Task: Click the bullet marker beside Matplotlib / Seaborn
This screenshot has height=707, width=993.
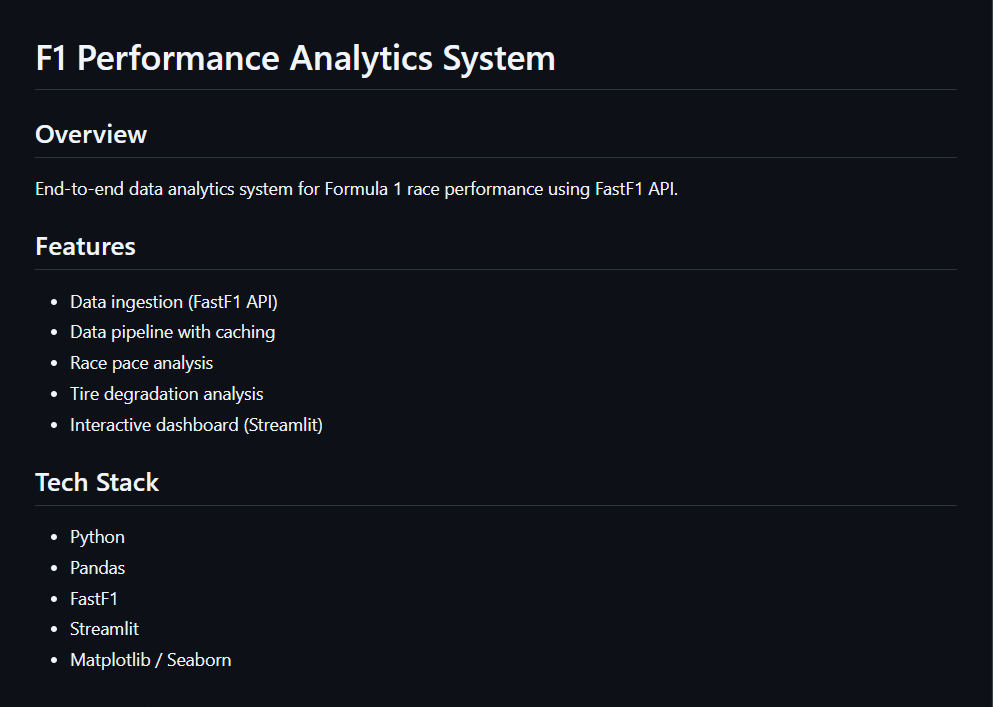Action: [x=54, y=661]
